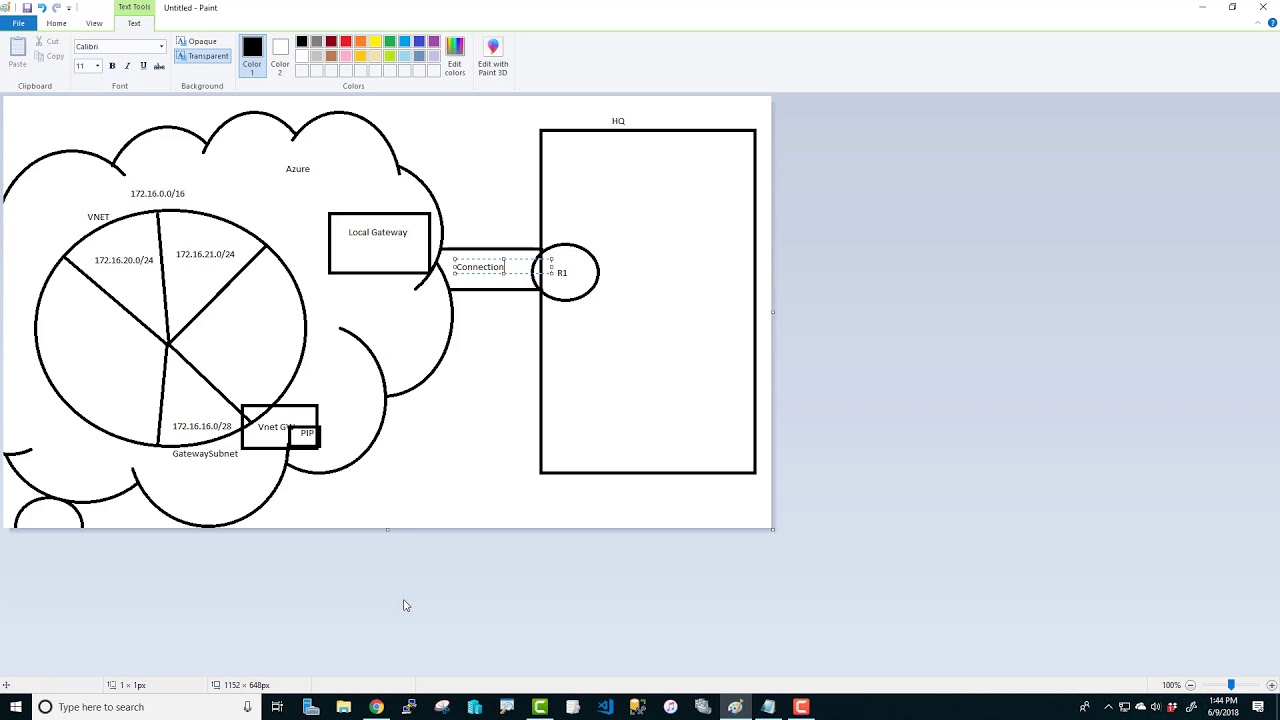1280x720 pixels.
Task: Pick the yellow color swatch
Action: click(375, 42)
